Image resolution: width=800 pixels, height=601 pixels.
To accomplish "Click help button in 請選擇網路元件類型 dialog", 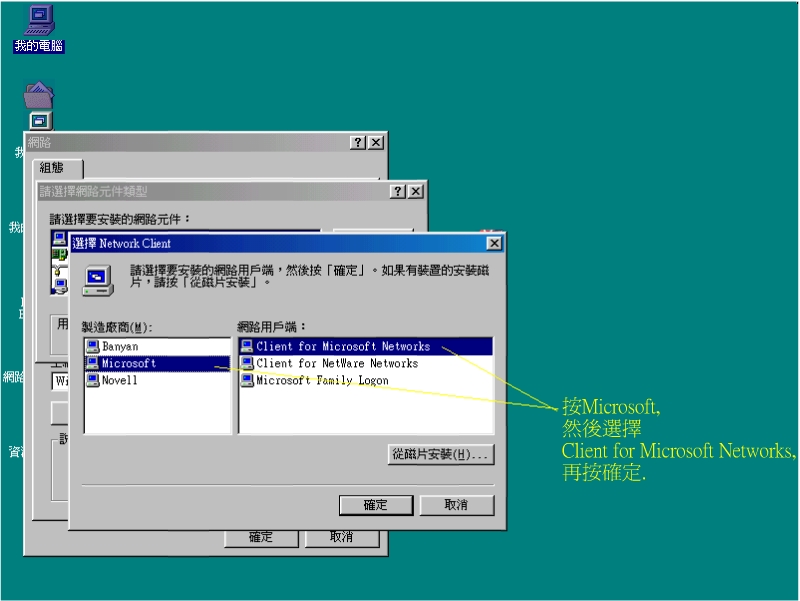I will click(x=398, y=191).
